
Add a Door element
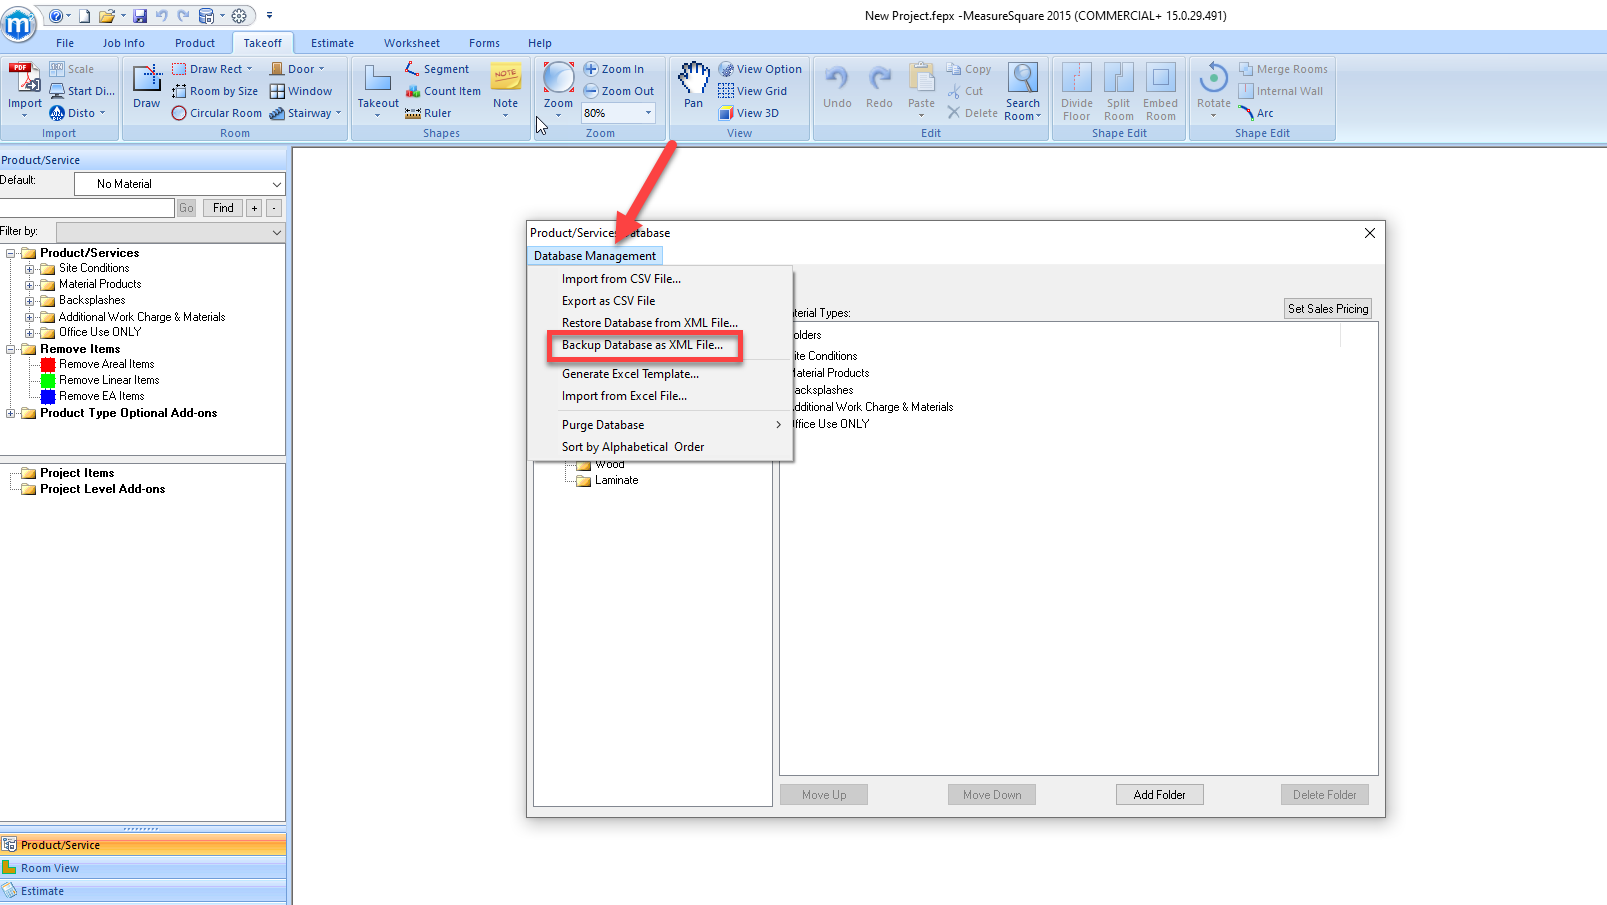coord(297,69)
